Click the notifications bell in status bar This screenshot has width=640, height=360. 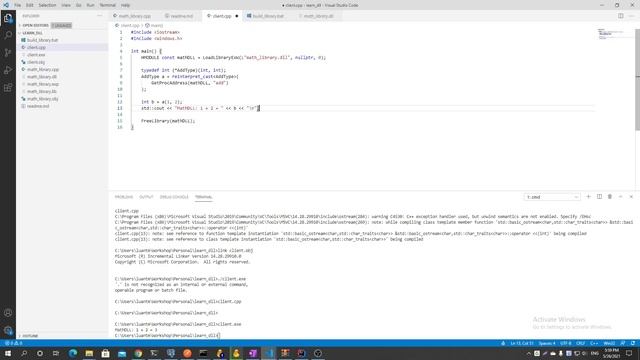point(633,343)
